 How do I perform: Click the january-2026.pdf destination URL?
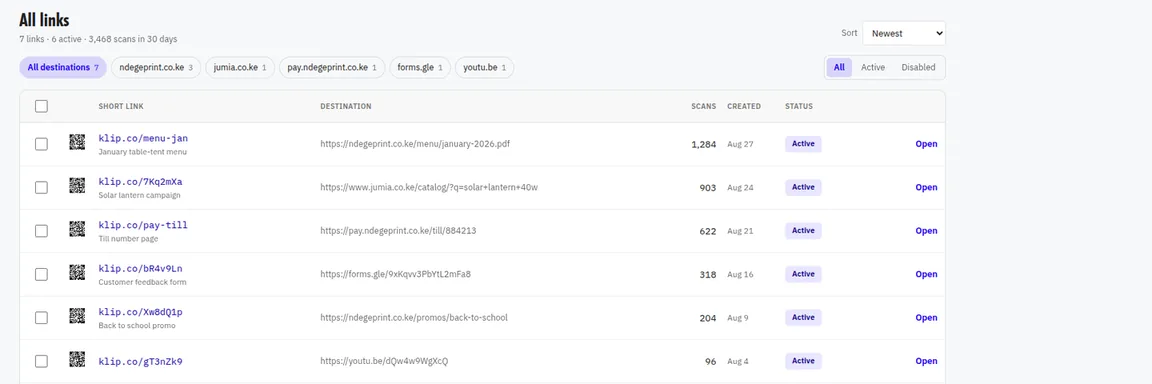point(415,144)
